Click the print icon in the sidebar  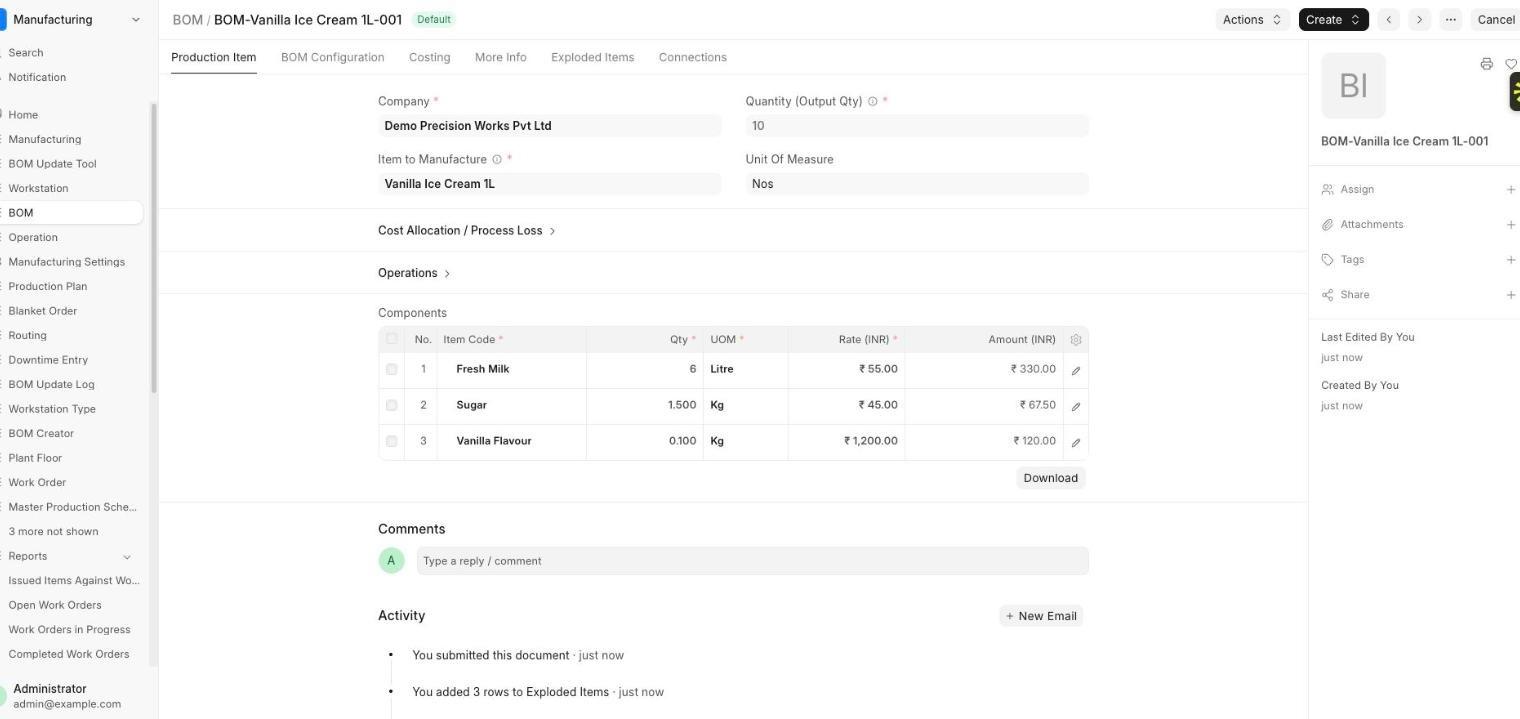1486,64
